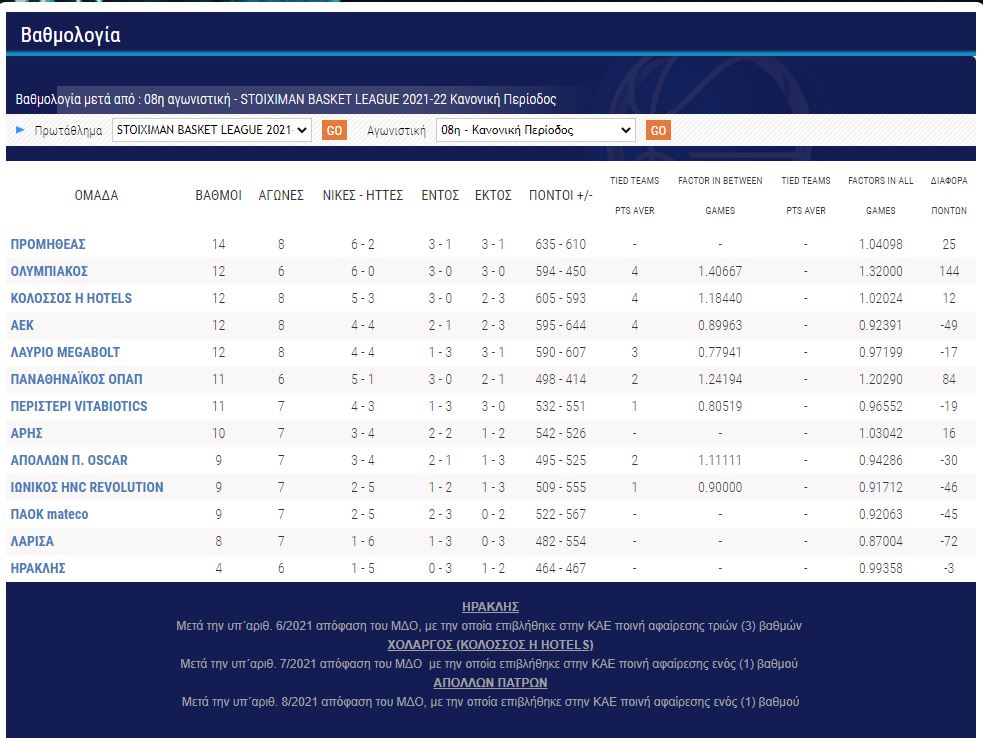Open ΟΛΥΜΠΙΑΚΟΣ team link
The width and height of the screenshot is (983, 738).
49,271
